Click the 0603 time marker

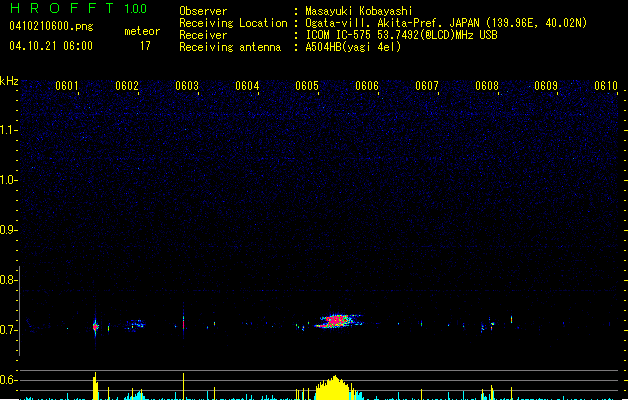click(x=187, y=86)
